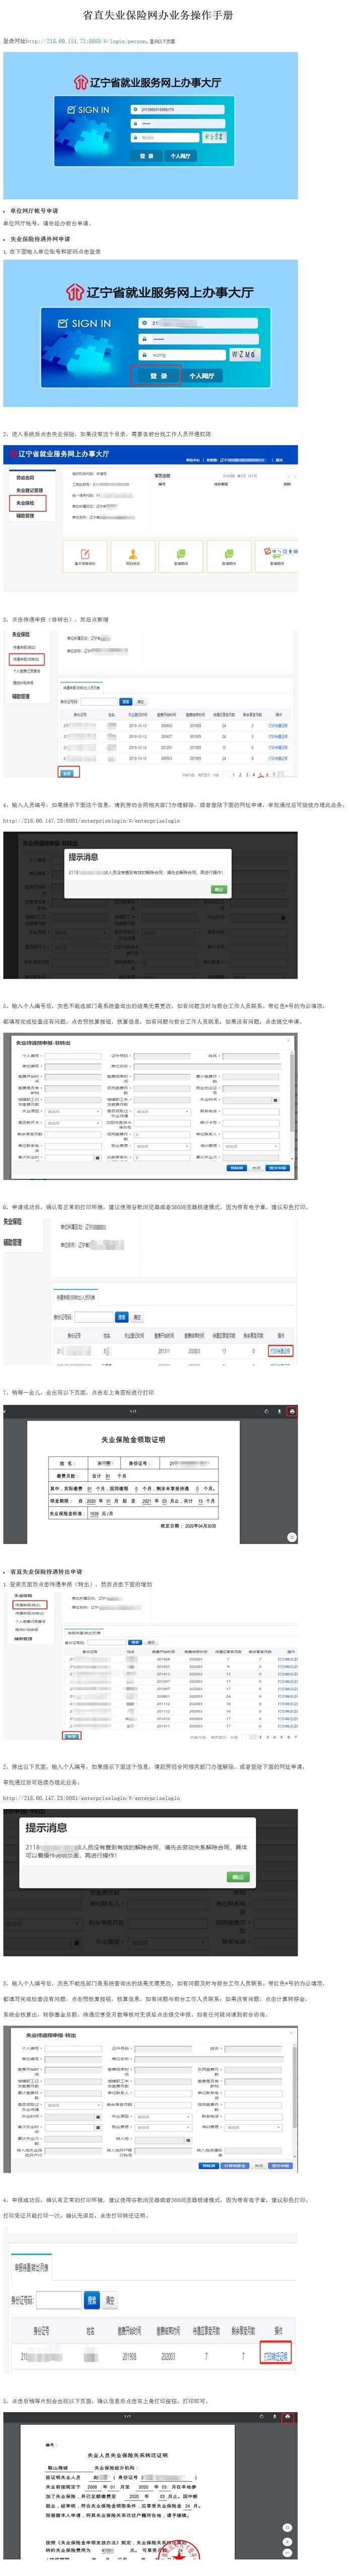Viewport: 350px width, 2576px height.
Task: Open the 218.60.151.72:8088 login URL link
Action: 86,42
